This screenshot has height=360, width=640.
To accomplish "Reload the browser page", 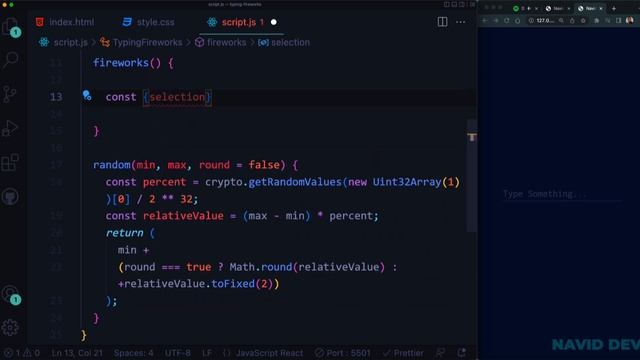I will point(507,20).
